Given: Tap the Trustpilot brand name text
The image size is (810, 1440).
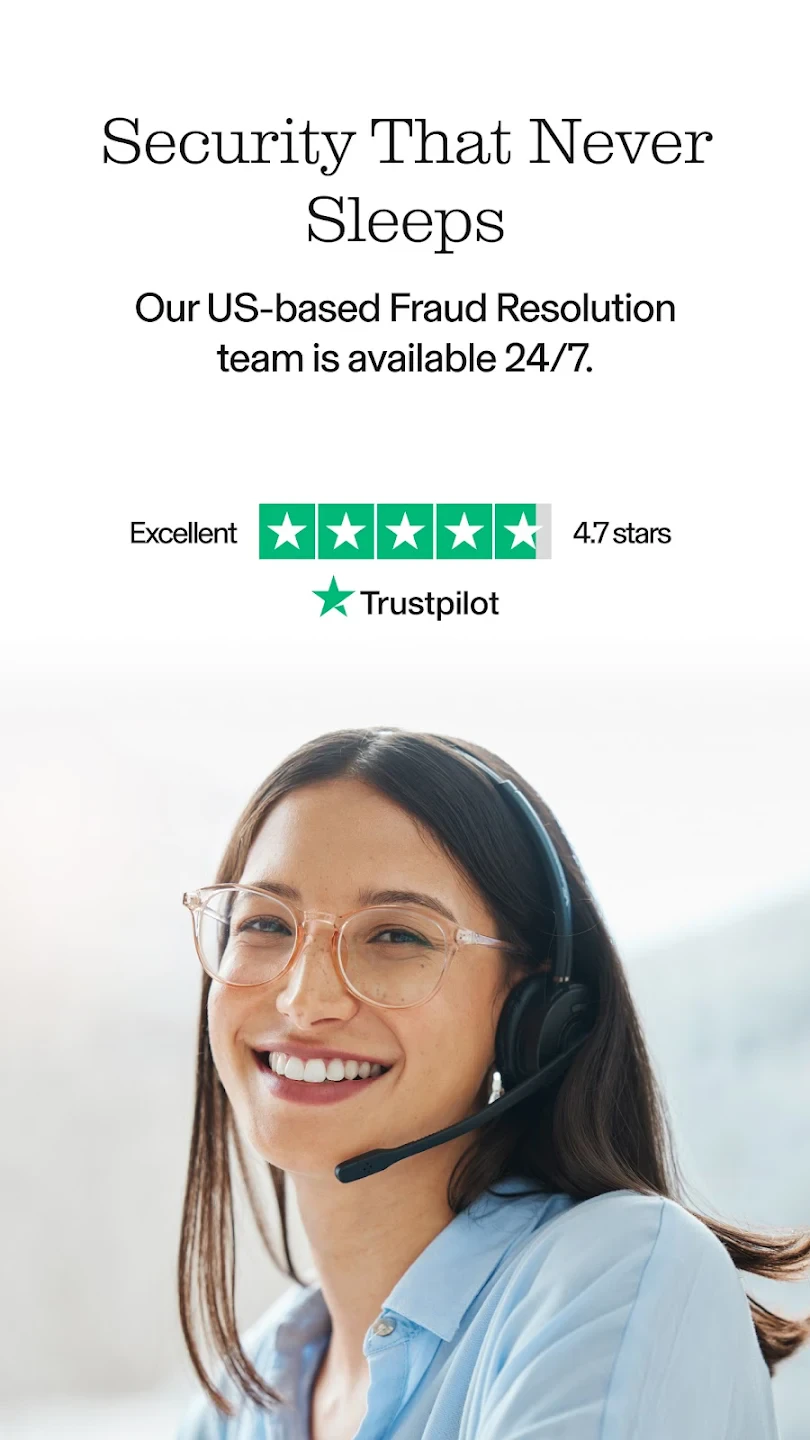Looking at the screenshot, I should click(x=429, y=603).
